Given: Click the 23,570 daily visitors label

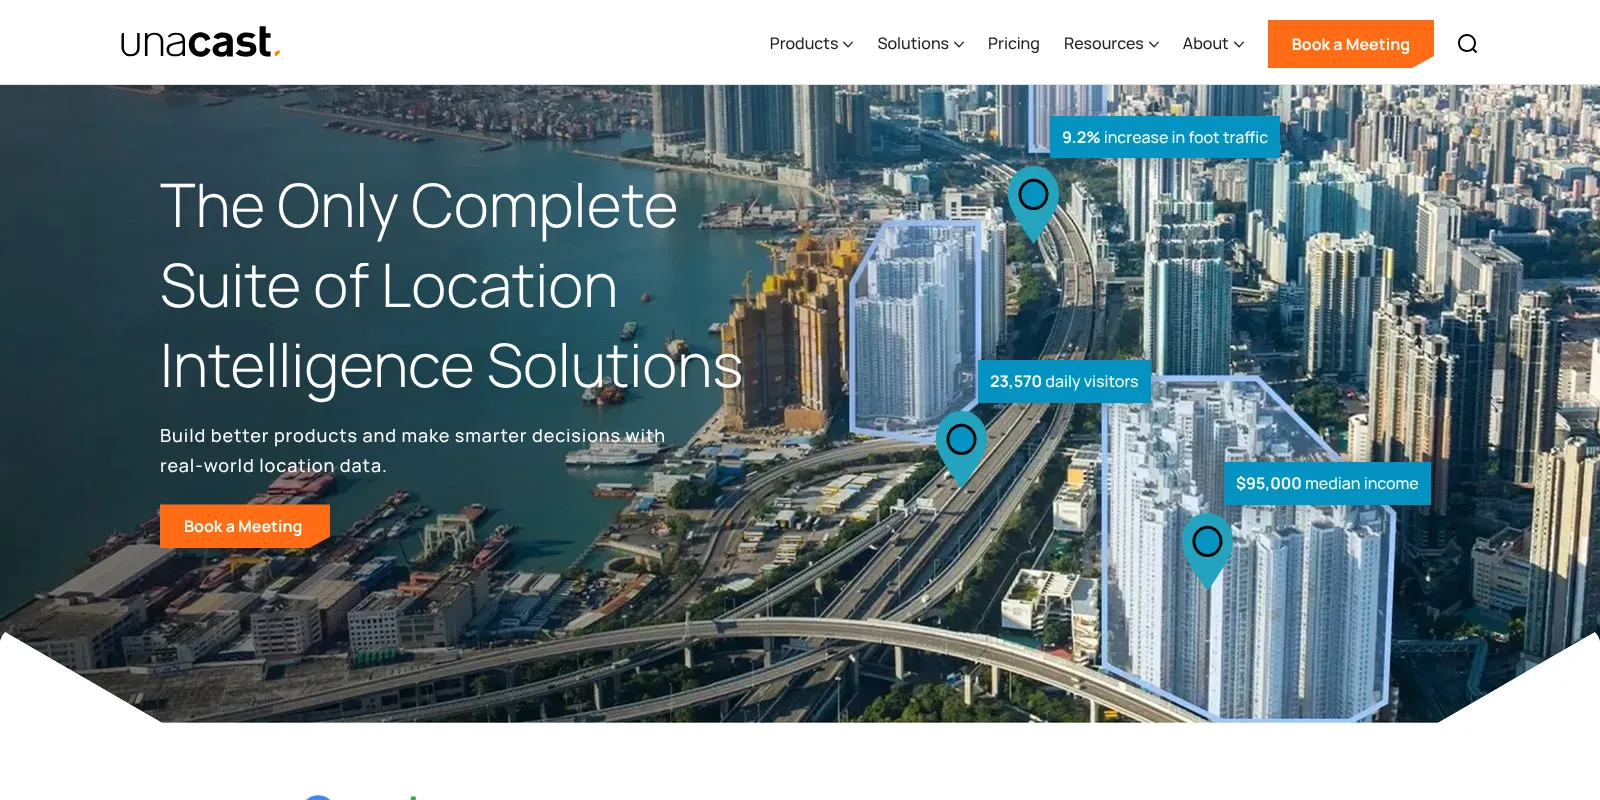Looking at the screenshot, I should click(1064, 381).
